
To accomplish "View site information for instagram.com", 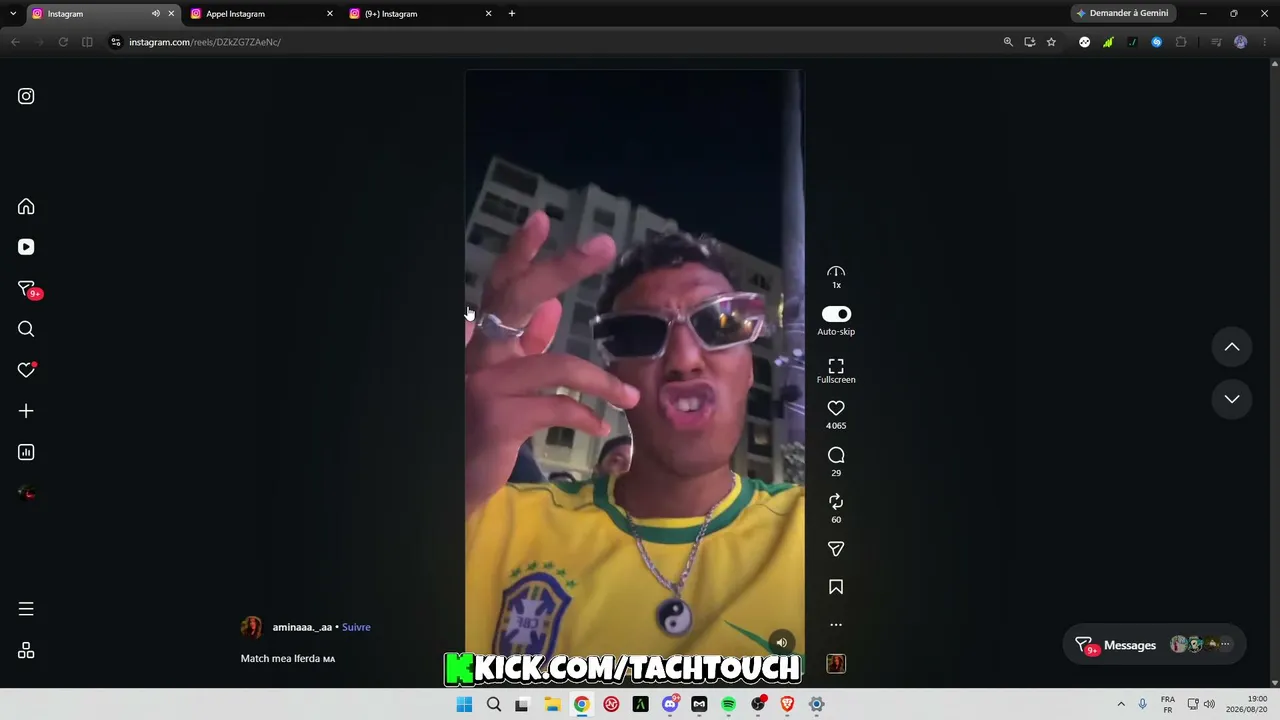I will 115,42.
